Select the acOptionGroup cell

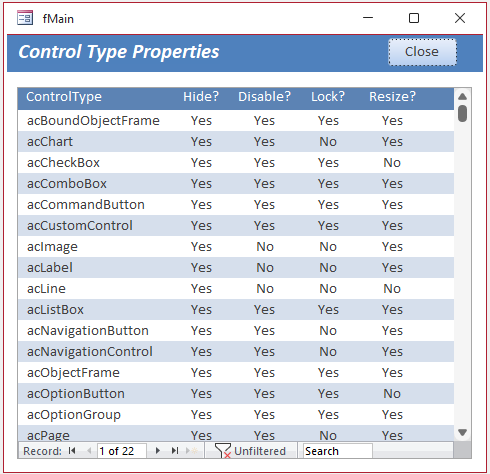[74, 415]
